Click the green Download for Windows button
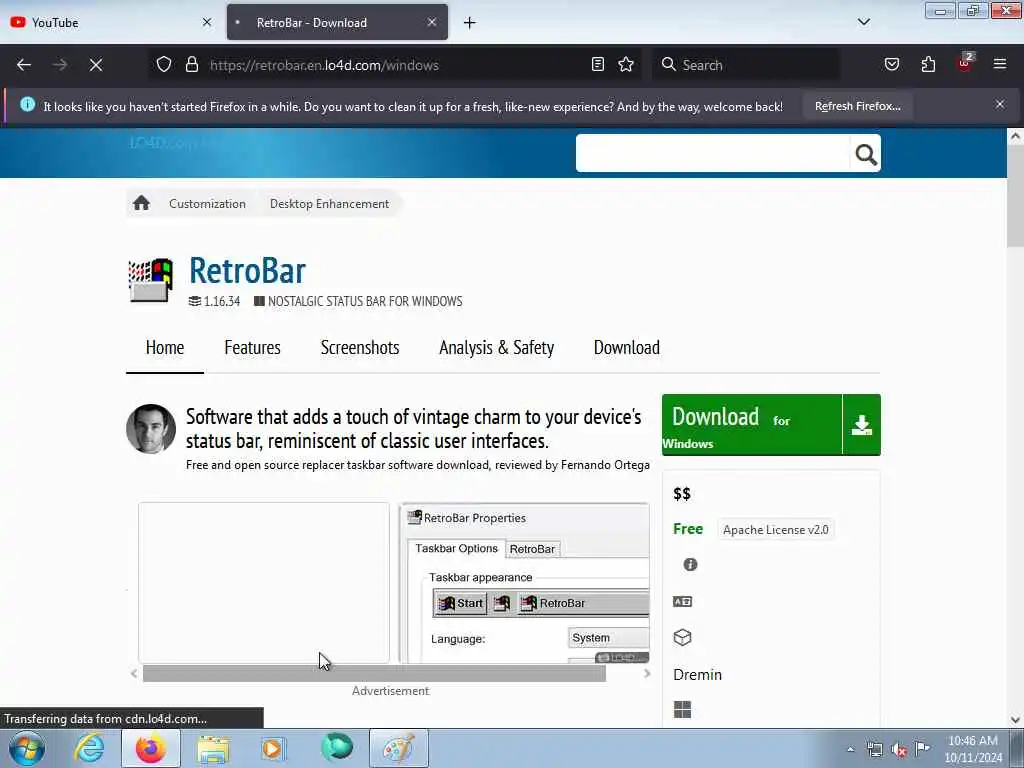This screenshot has height=768, width=1024. [x=752, y=425]
